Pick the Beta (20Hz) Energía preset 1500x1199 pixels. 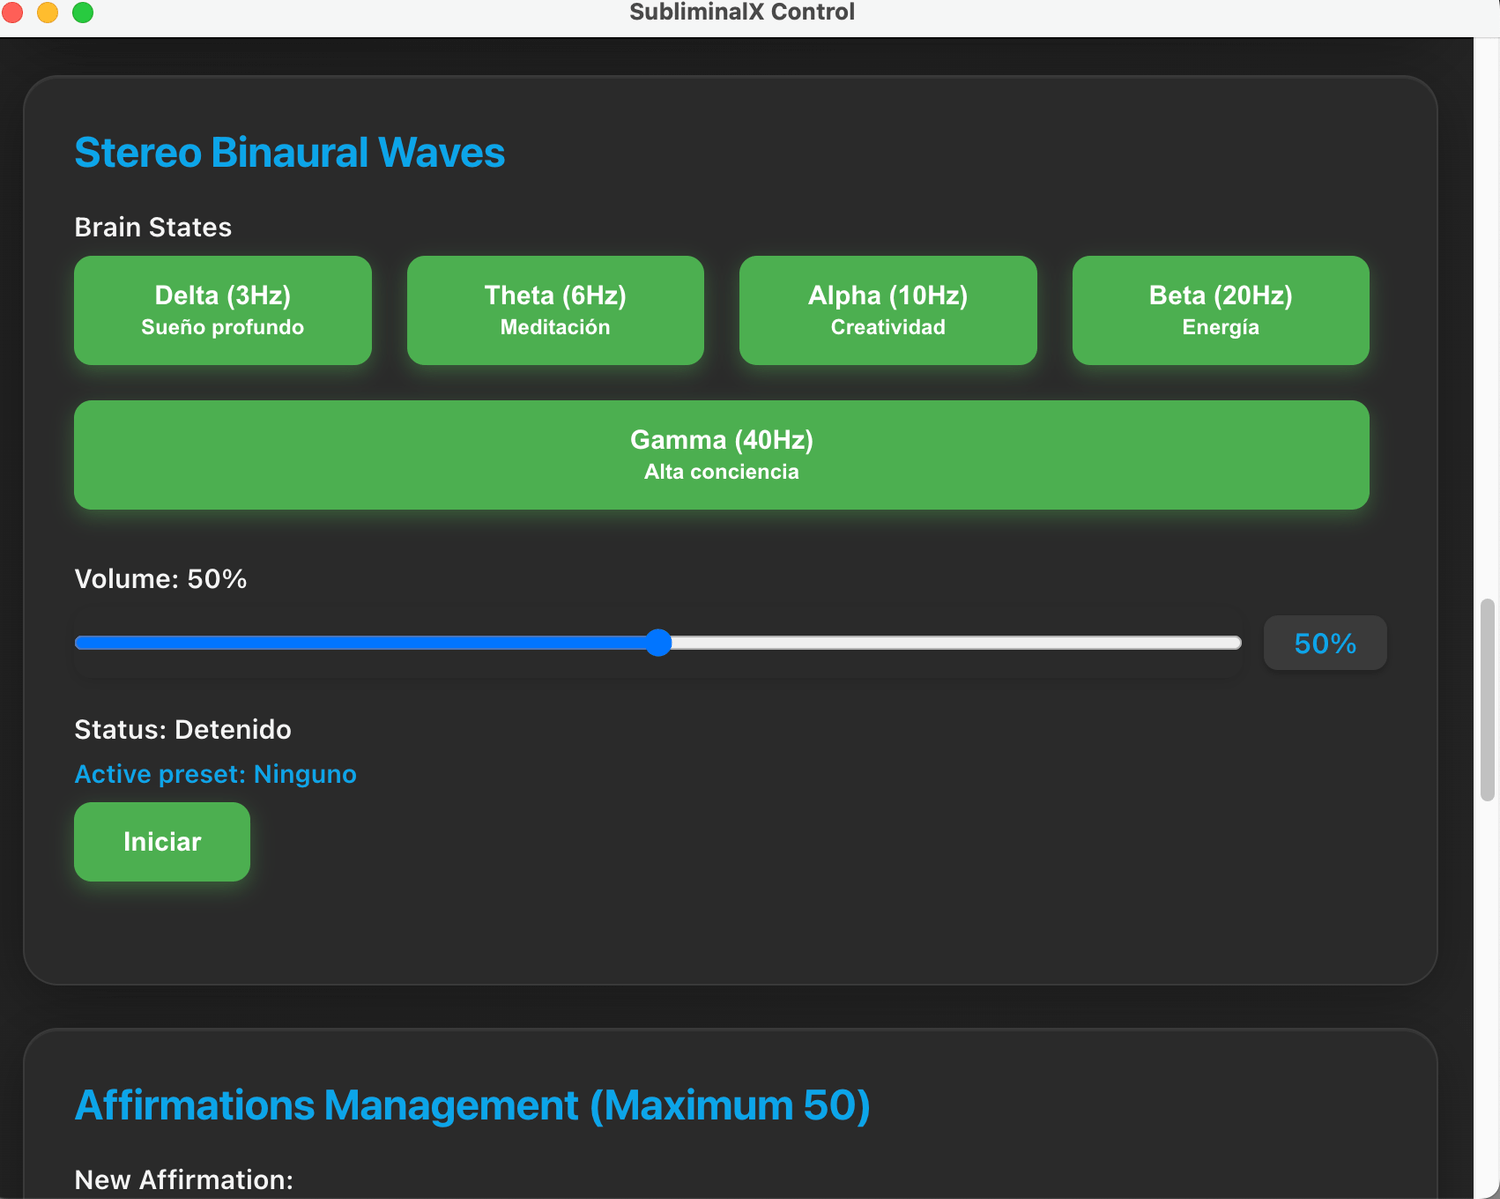click(x=1220, y=310)
